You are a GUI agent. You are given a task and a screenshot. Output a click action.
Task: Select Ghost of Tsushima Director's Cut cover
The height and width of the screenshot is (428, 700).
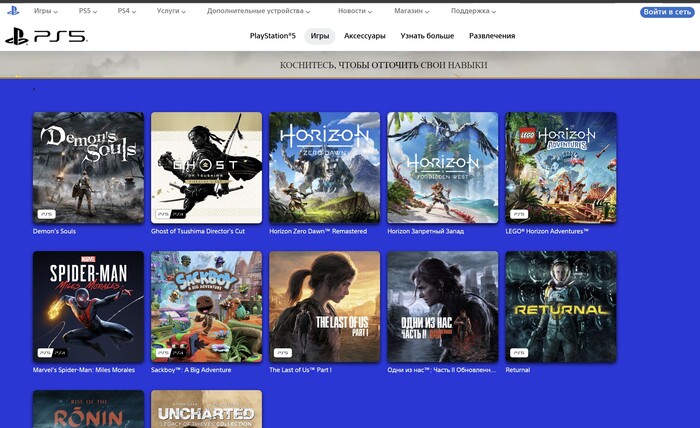[x=206, y=167]
